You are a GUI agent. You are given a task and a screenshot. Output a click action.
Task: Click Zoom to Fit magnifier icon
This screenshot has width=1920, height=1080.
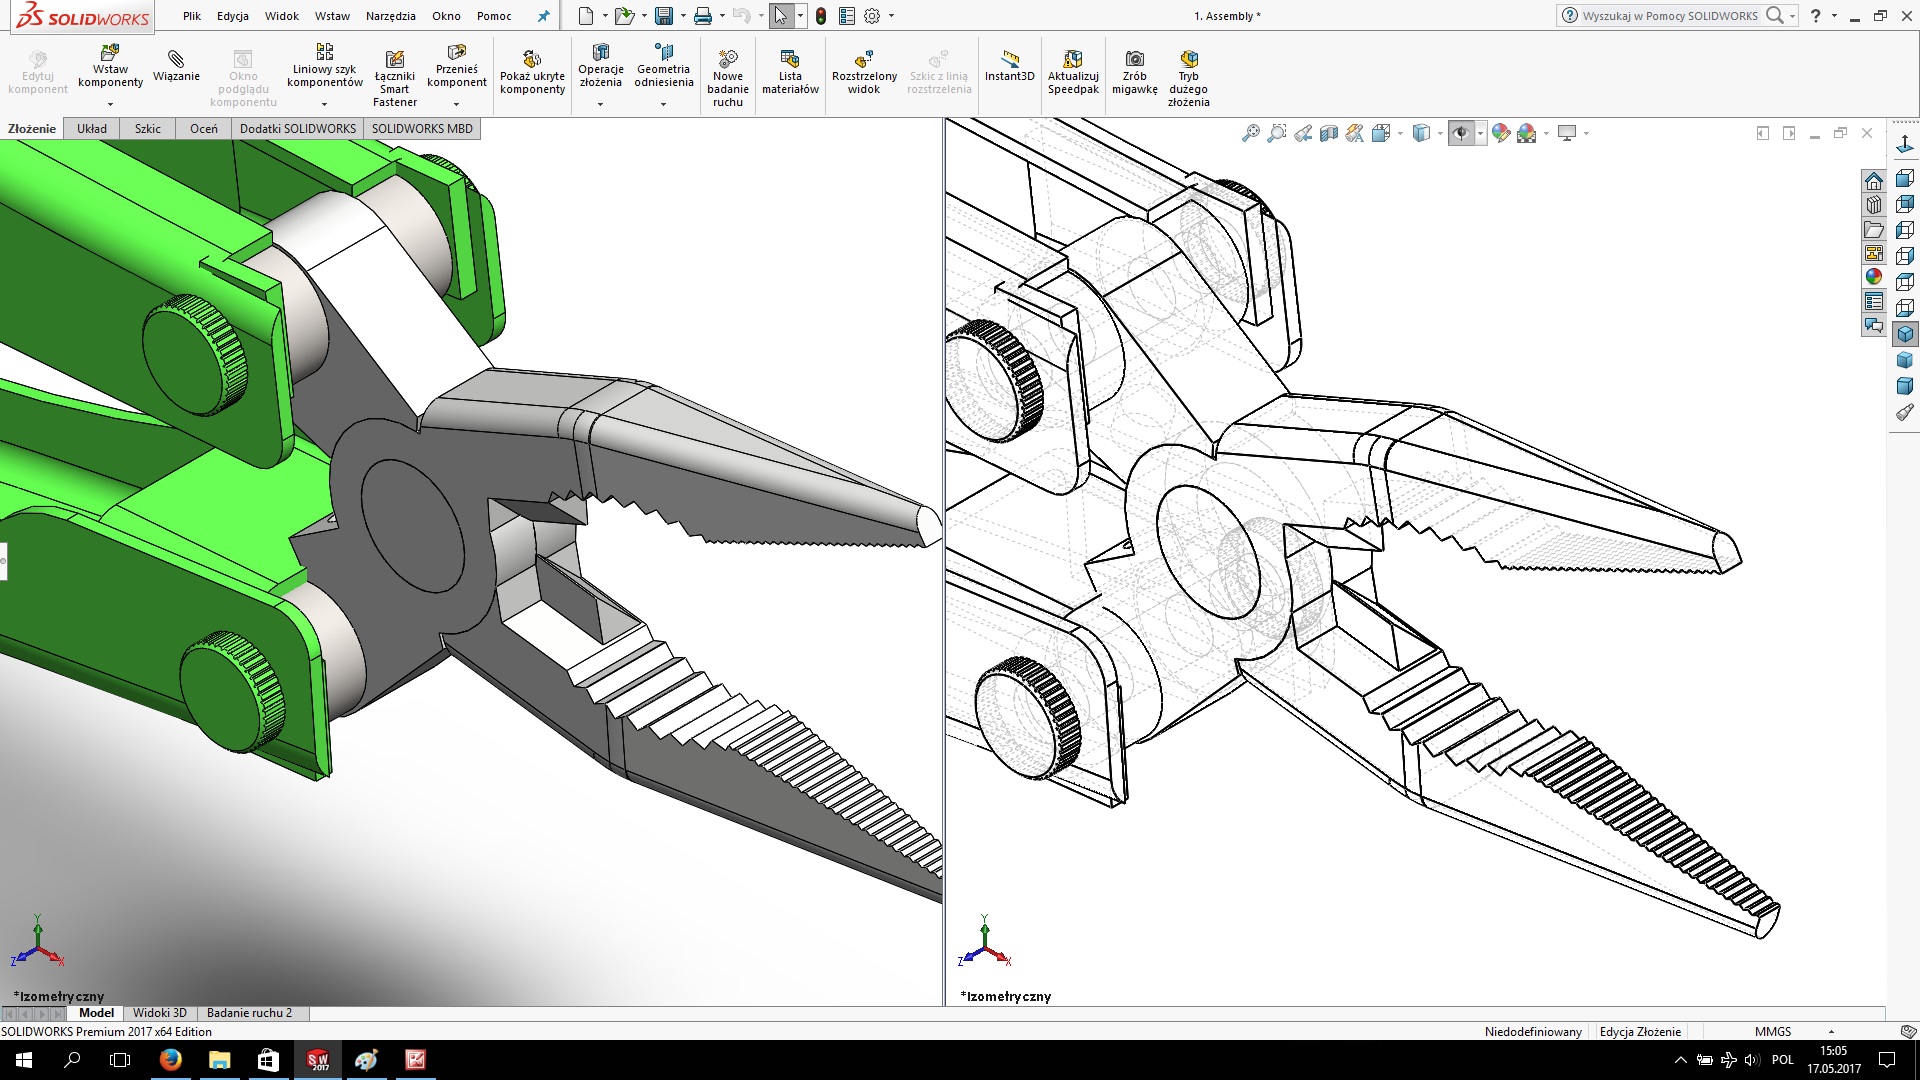1250,133
